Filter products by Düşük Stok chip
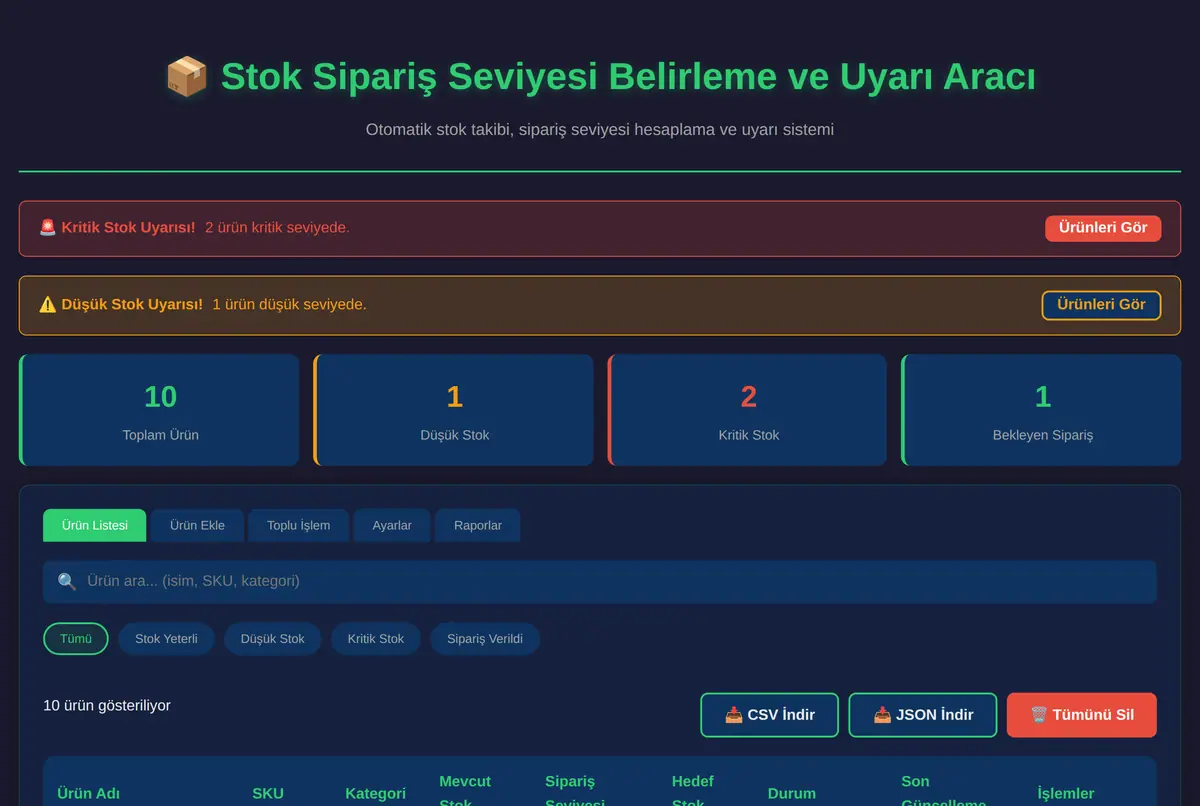The height and width of the screenshot is (806, 1200). [273, 639]
